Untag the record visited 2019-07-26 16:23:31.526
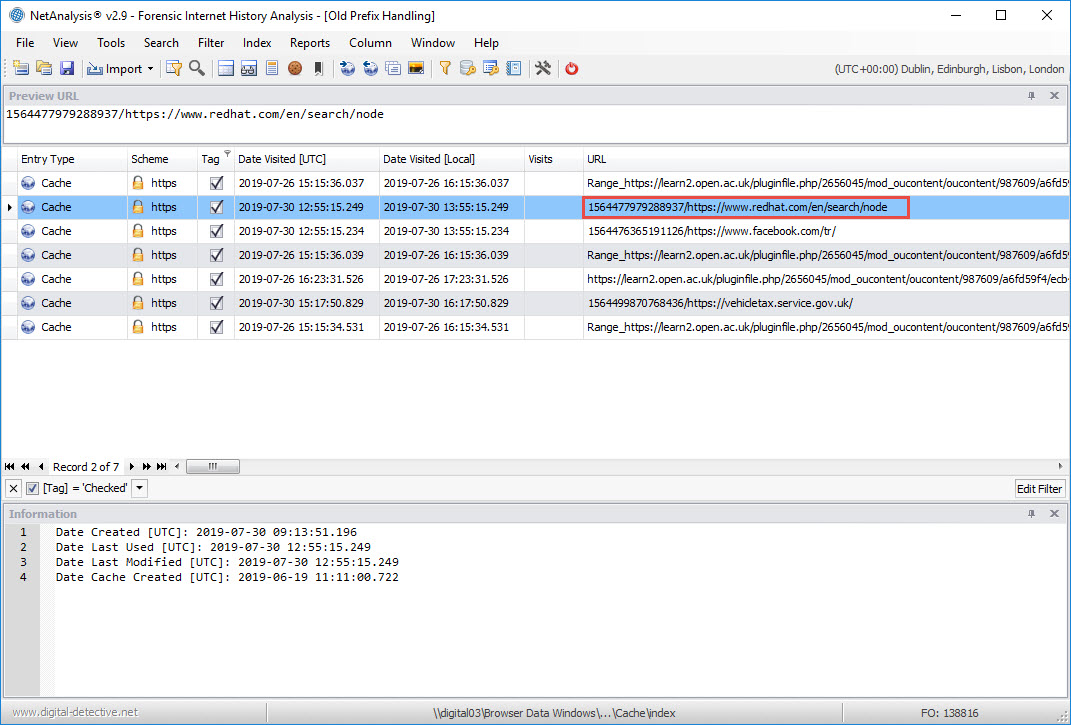This screenshot has width=1071, height=725. tap(217, 279)
